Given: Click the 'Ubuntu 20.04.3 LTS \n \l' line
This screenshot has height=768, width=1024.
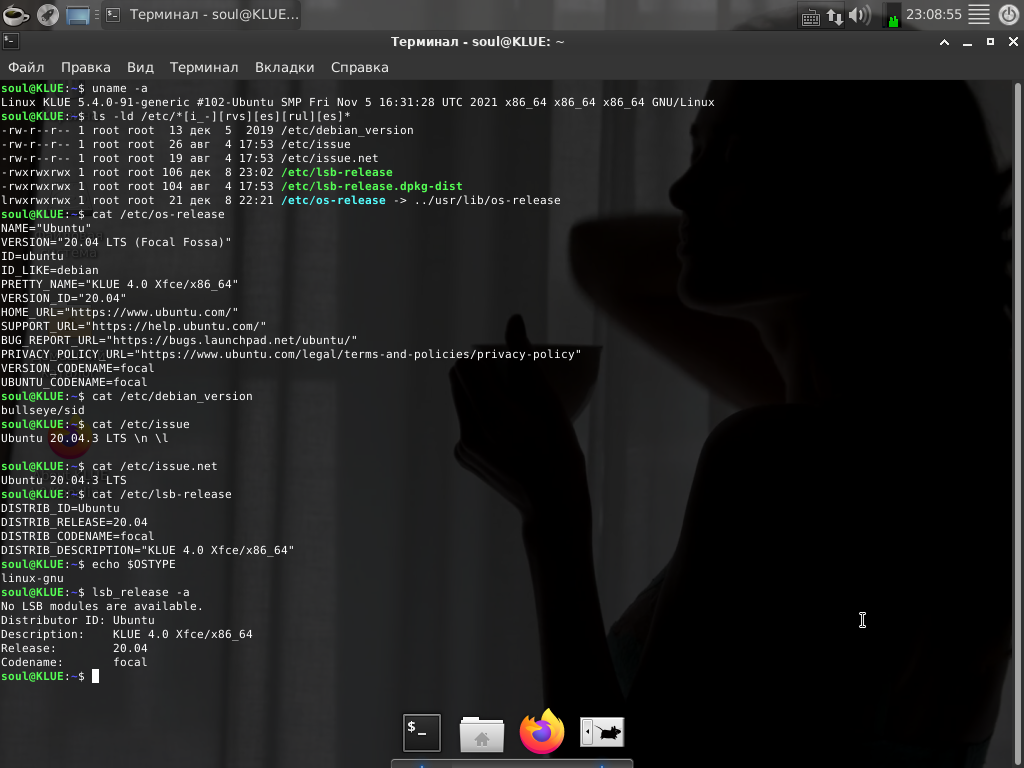Looking at the screenshot, I should pyautogui.click(x=84, y=438).
